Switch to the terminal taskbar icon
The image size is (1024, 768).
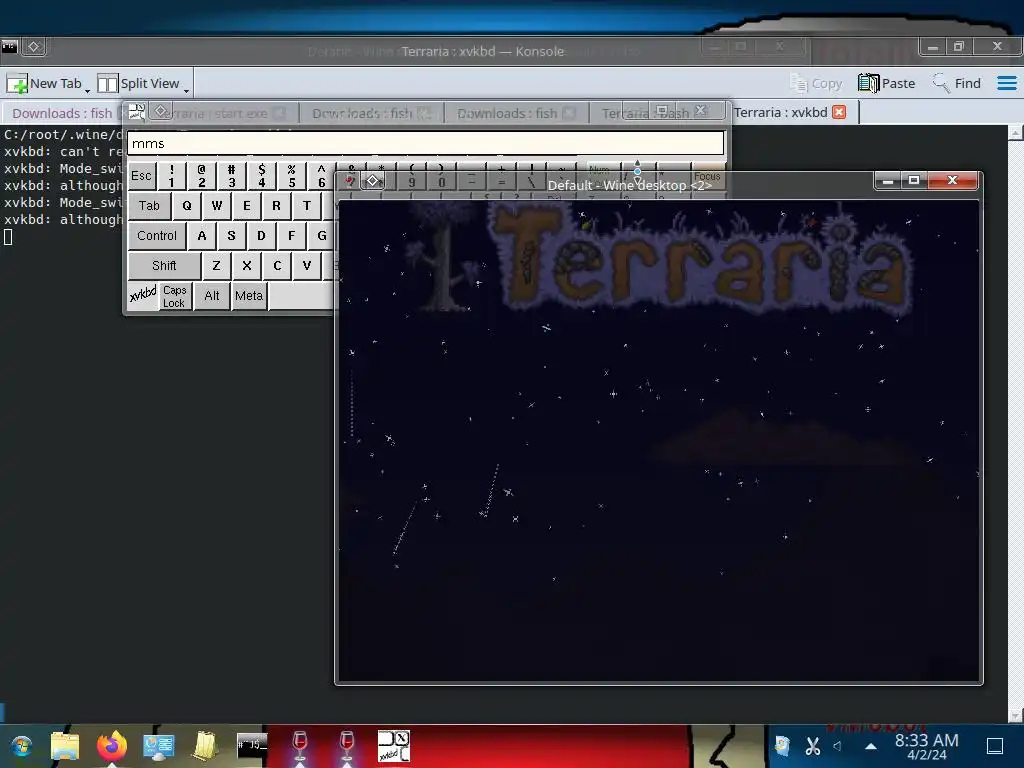click(252, 745)
